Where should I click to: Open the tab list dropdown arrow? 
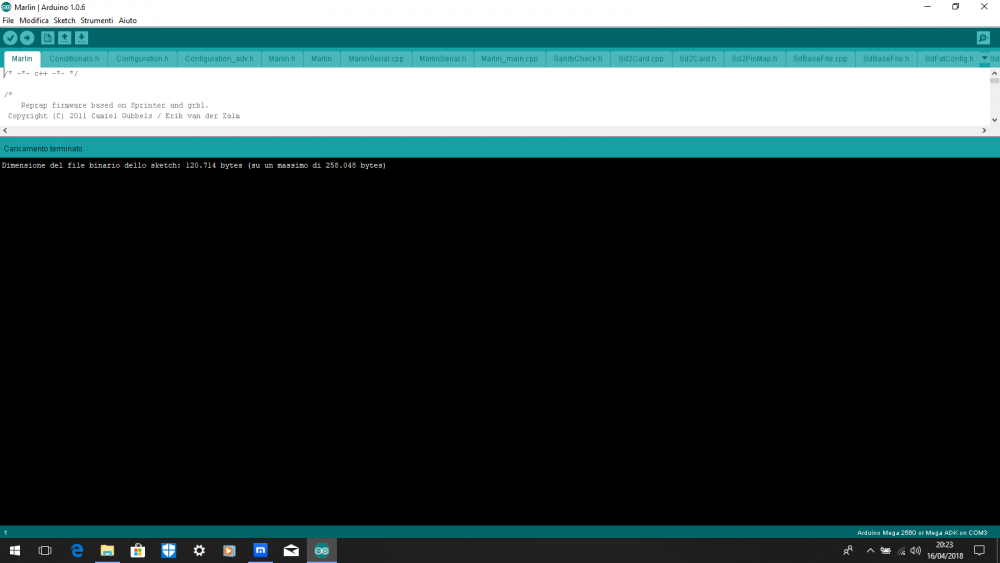point(984,58)
